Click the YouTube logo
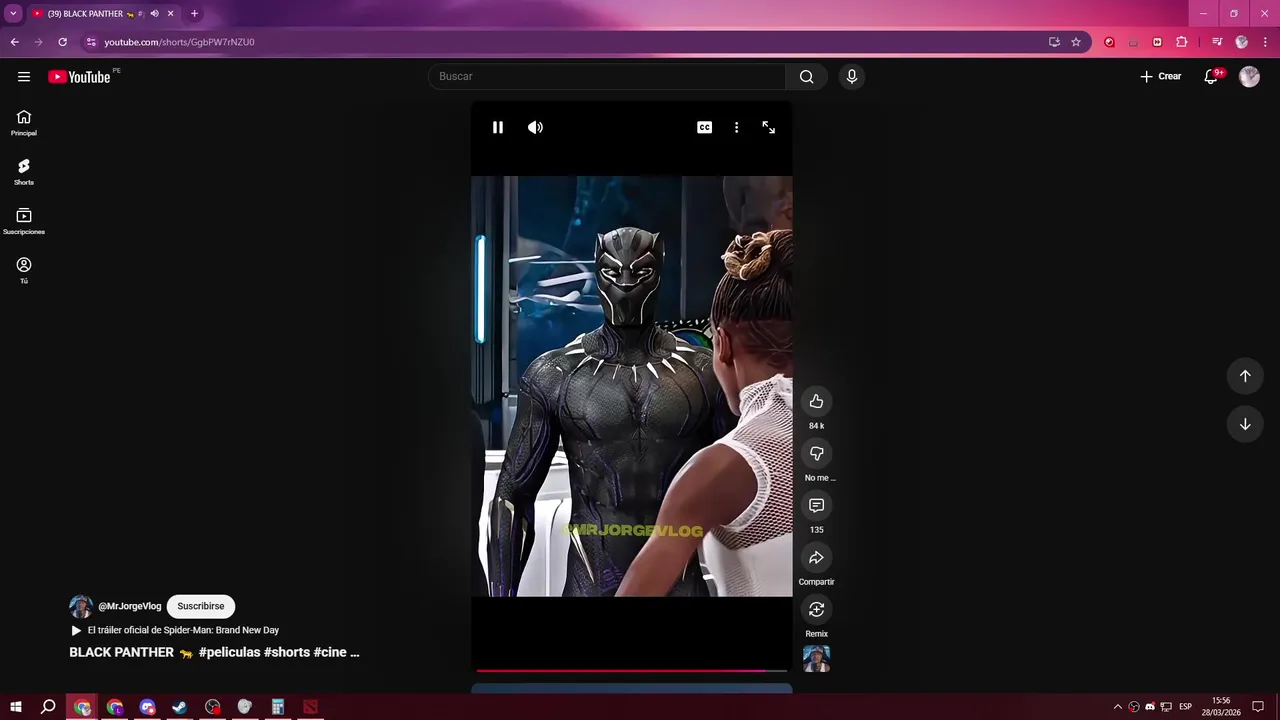 pos(80,77)
